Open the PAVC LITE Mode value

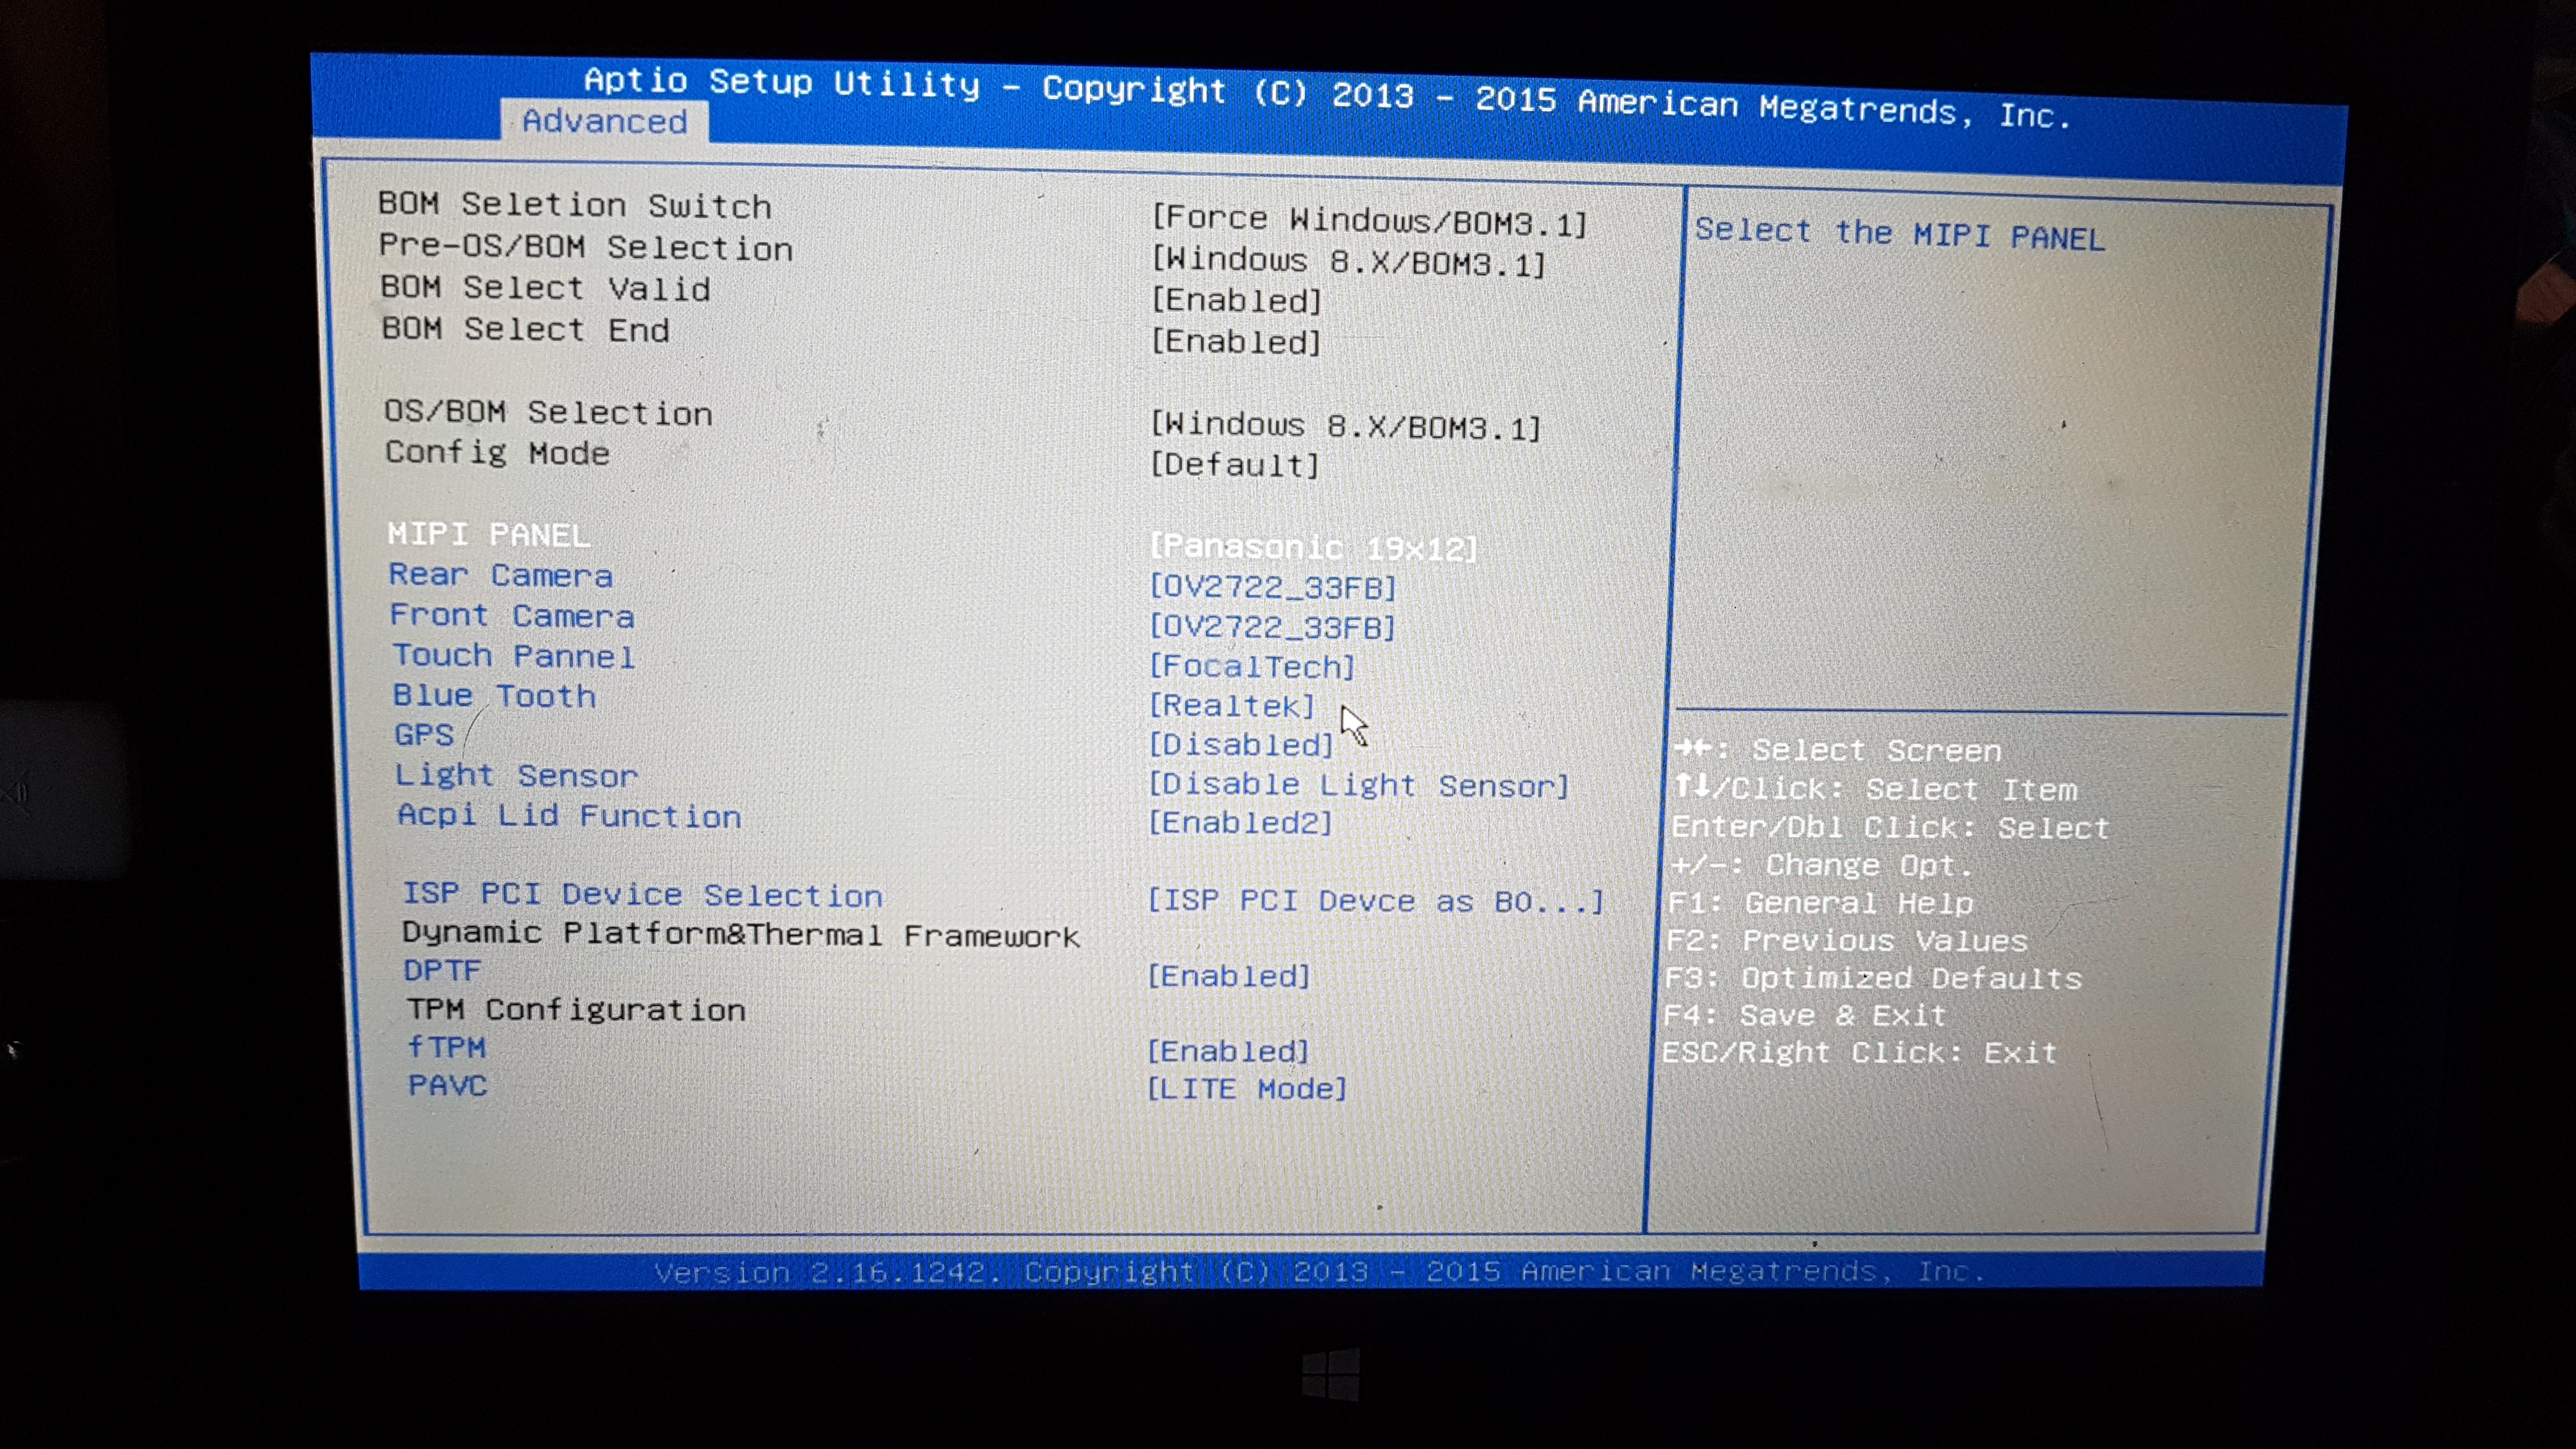coord(1247,1089)
